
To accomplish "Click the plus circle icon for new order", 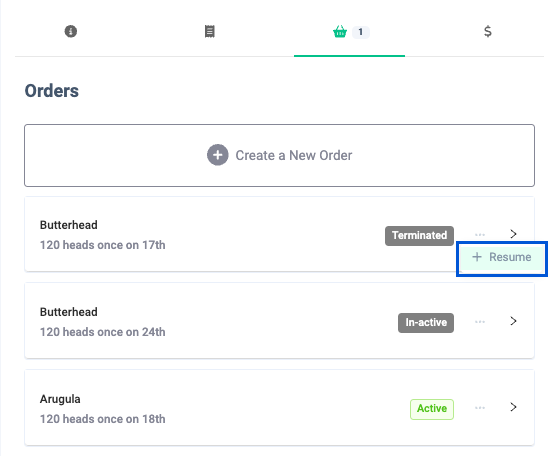I will [217, 155].
